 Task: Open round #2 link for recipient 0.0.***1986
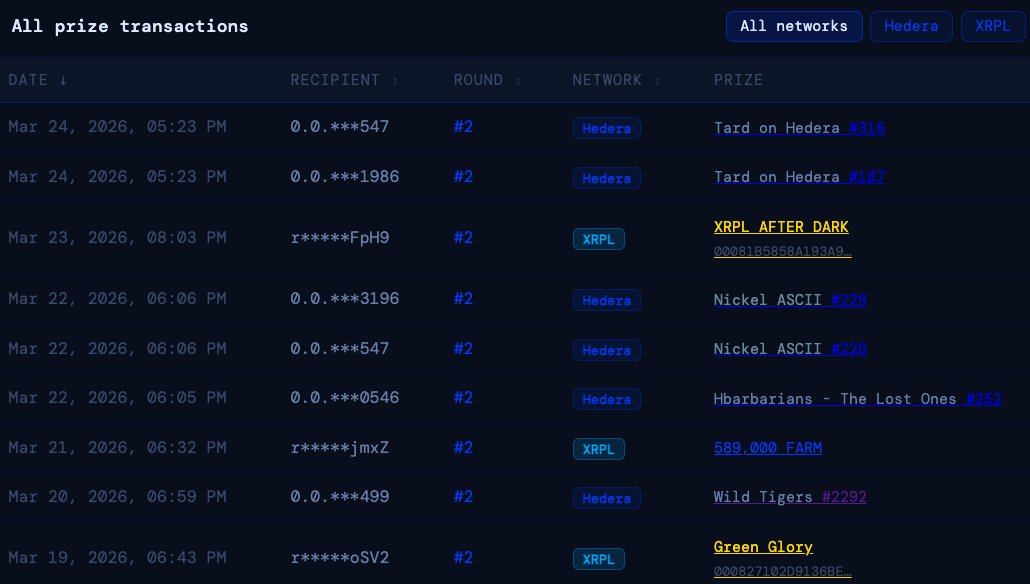pyautogui.click(x=463, y=177)
